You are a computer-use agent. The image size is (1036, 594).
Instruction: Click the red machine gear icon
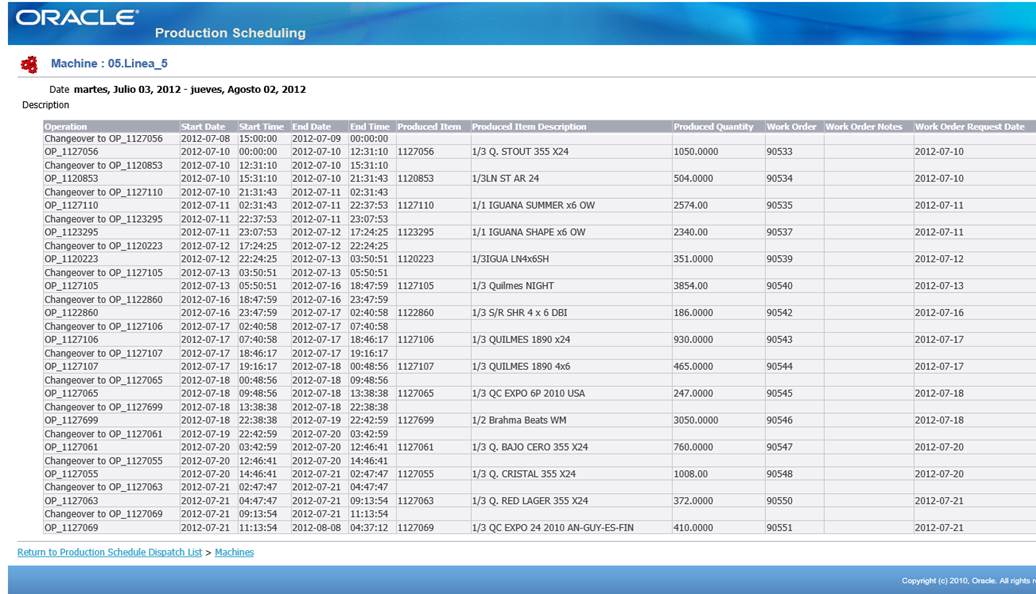tap(29, 64)
